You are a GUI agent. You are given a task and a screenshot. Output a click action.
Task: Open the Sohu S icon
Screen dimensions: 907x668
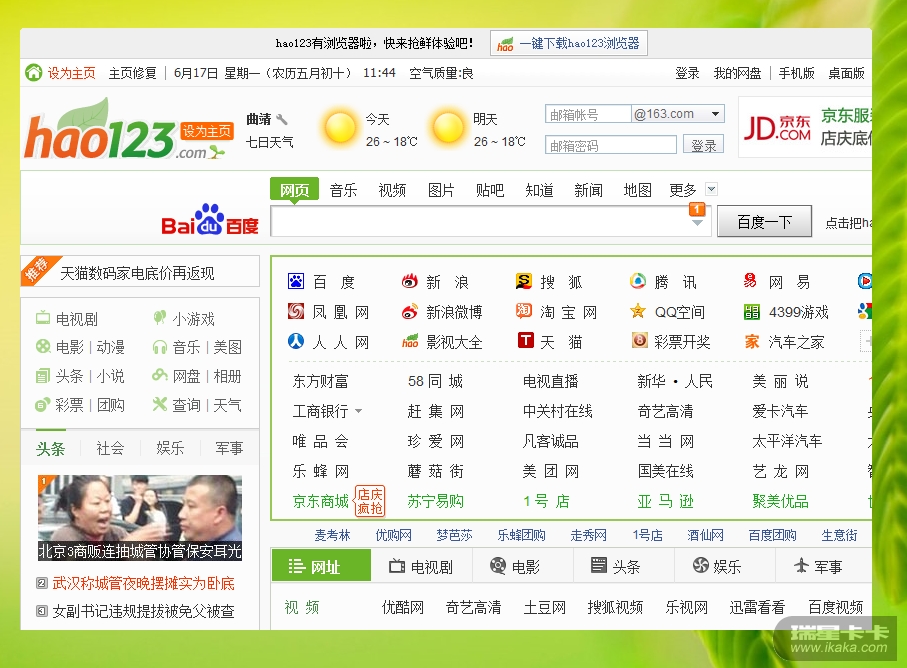[x=523, y=282]
